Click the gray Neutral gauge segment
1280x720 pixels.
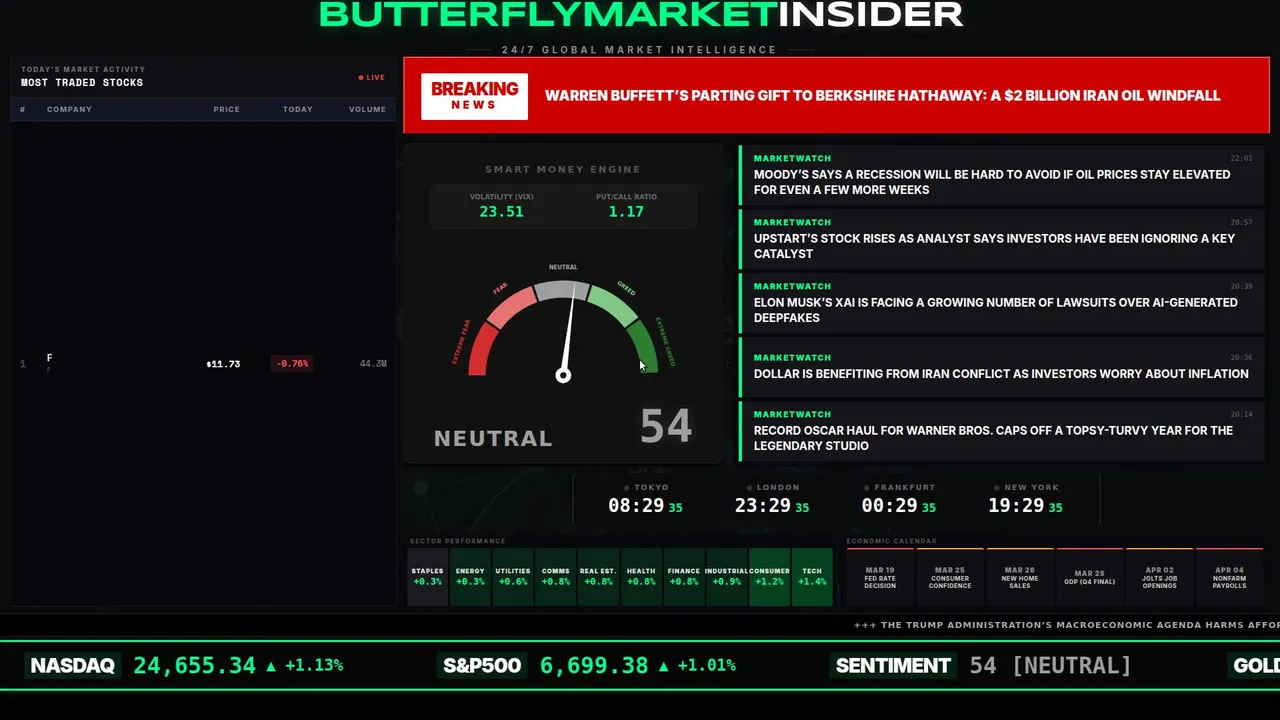click(x=563, y=291)
